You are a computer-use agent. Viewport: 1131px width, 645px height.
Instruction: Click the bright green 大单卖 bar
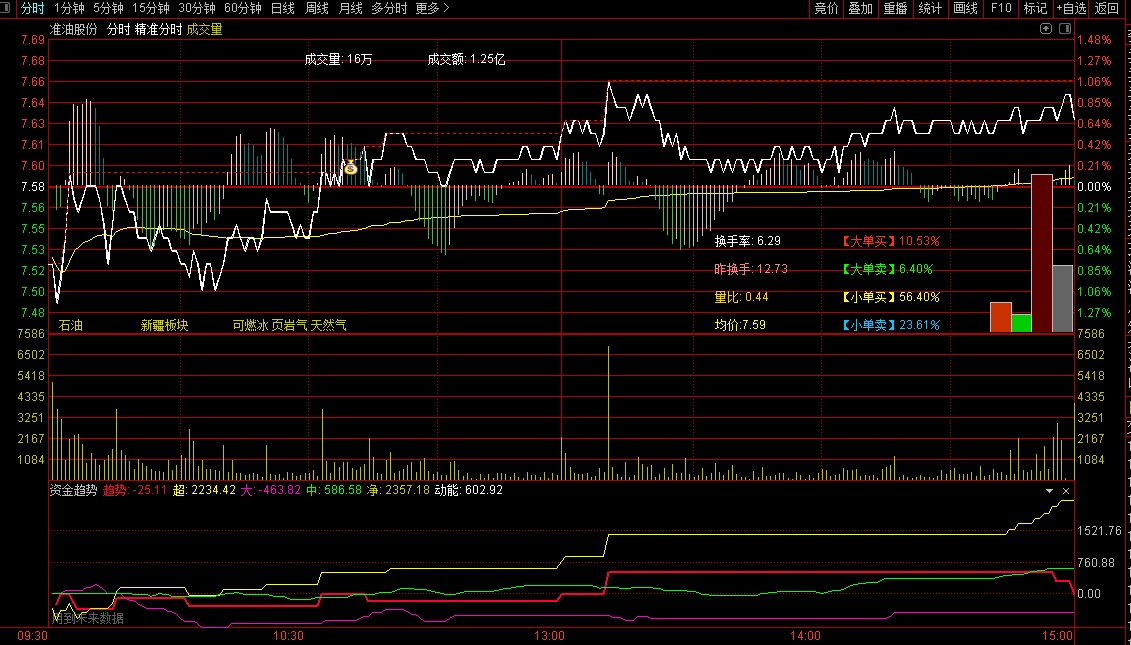point(1021,323)
